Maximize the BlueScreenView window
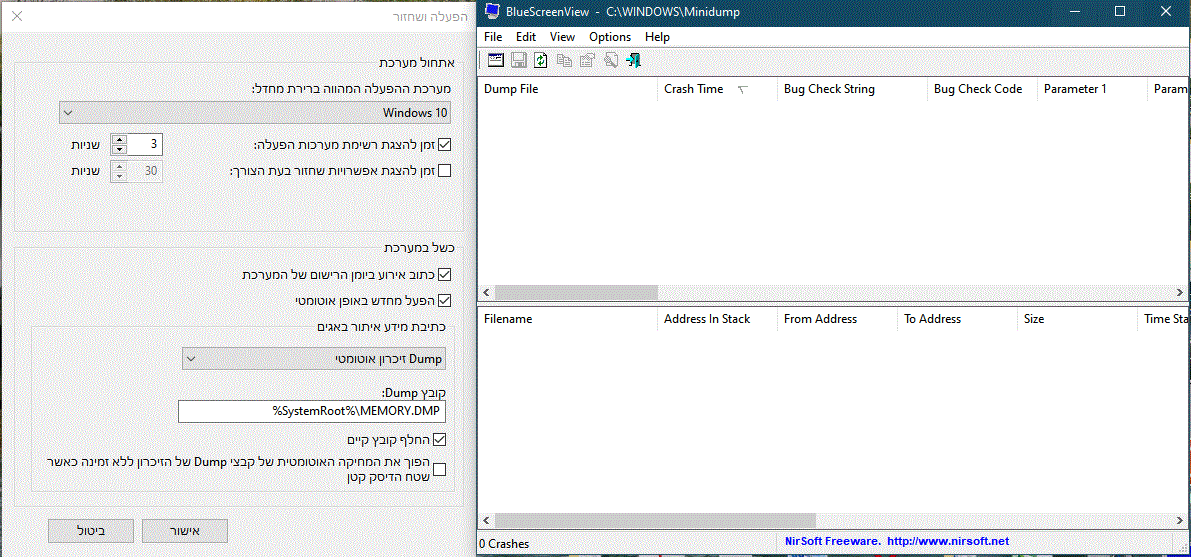The height and width of the screenshot is (557, 1191). (1120, 11)
